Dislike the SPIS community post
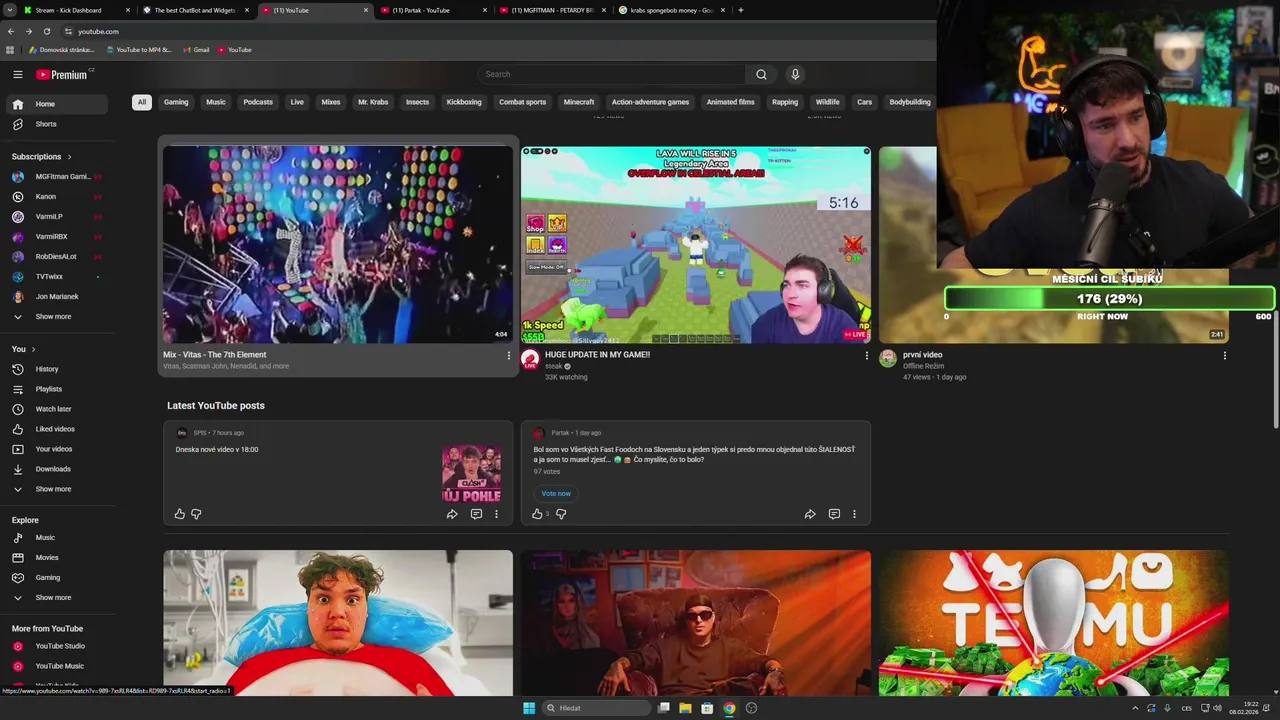1280x720 pixels. 196,514
